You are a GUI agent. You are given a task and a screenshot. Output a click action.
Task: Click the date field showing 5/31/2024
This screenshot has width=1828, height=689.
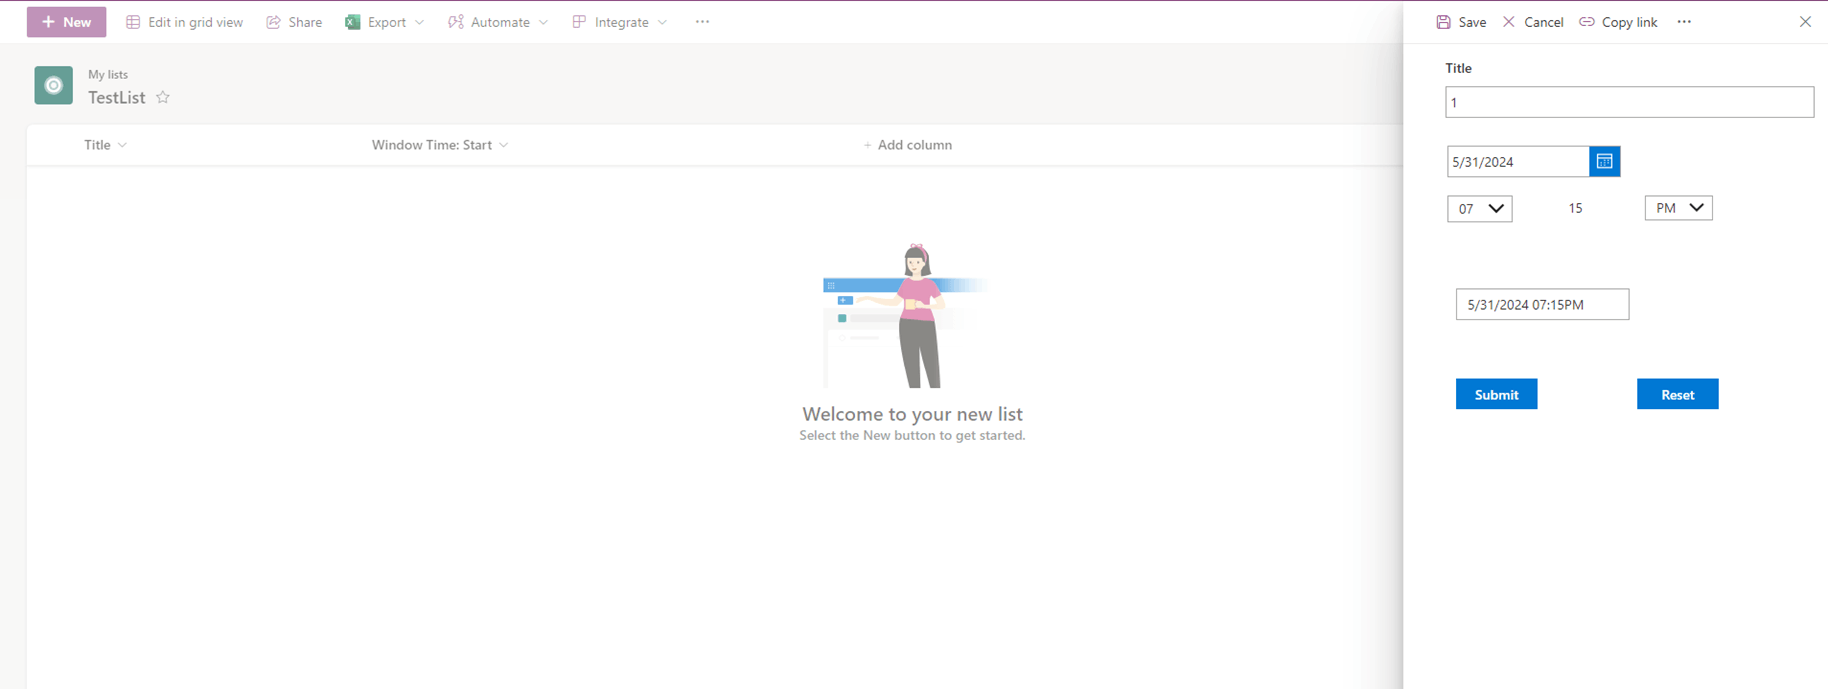click(1518, 162)
